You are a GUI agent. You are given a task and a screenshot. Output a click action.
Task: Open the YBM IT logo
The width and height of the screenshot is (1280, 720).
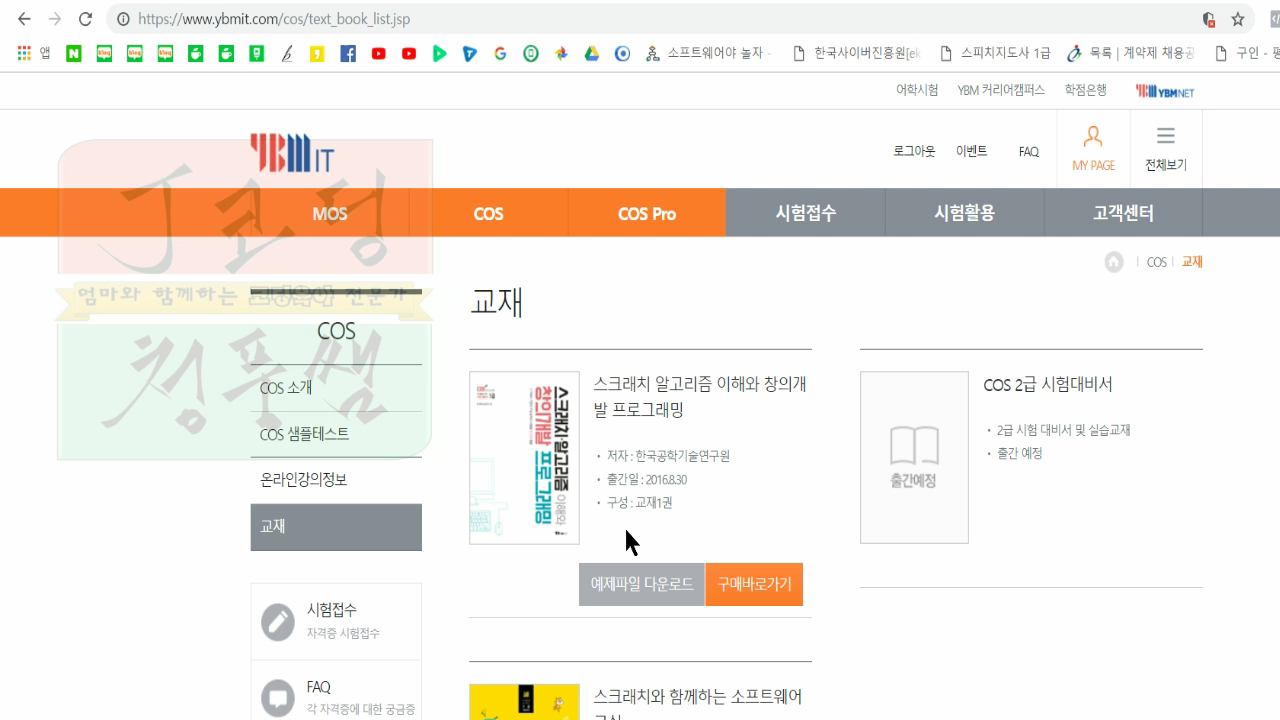[x=291, y=152]
